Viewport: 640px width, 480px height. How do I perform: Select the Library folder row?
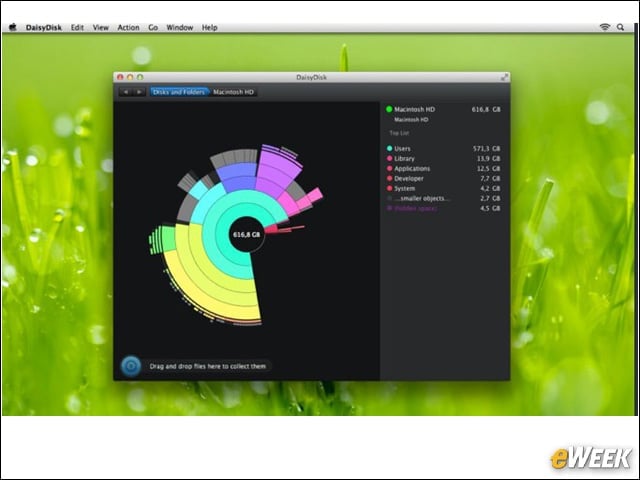click(443, 158)
